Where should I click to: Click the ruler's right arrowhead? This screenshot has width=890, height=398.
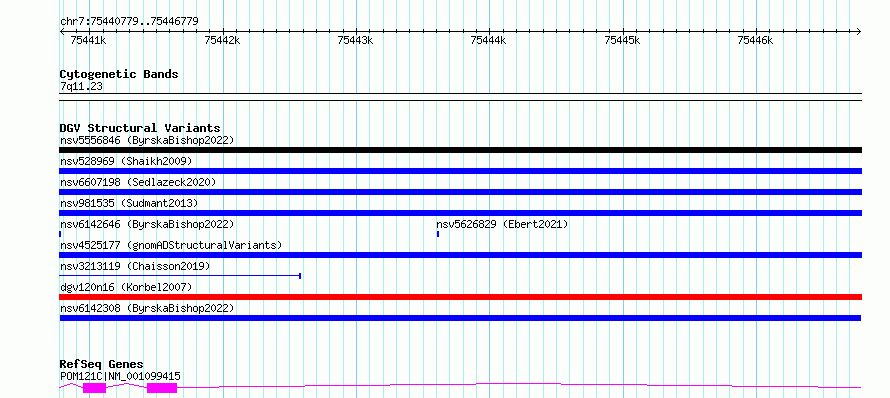coord(859,31)
